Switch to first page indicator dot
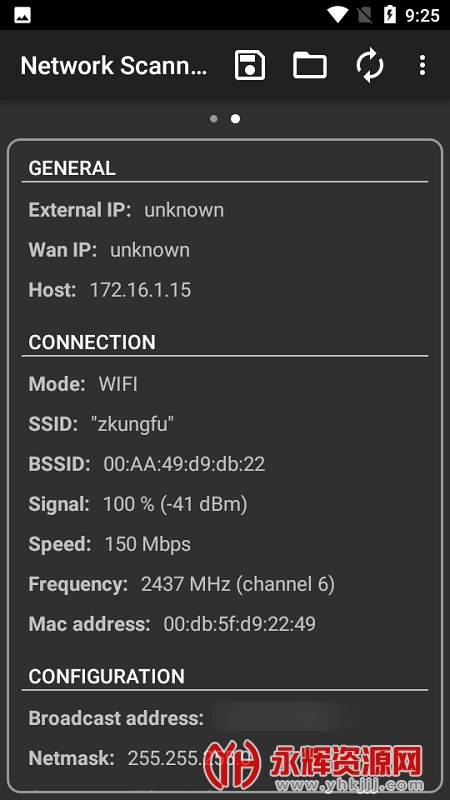 click(214, 119)
